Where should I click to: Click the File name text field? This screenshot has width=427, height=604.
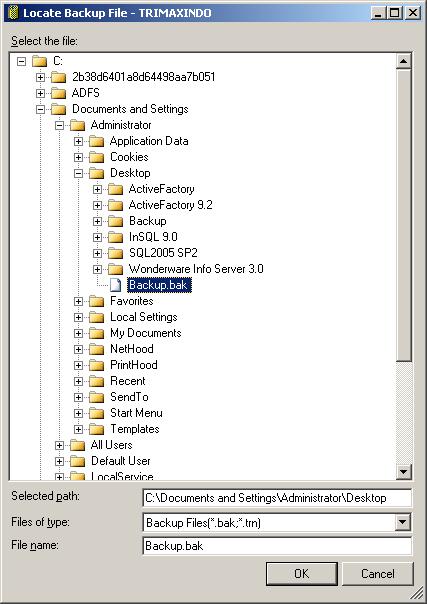pyautogui.click(x=277, y=546)
